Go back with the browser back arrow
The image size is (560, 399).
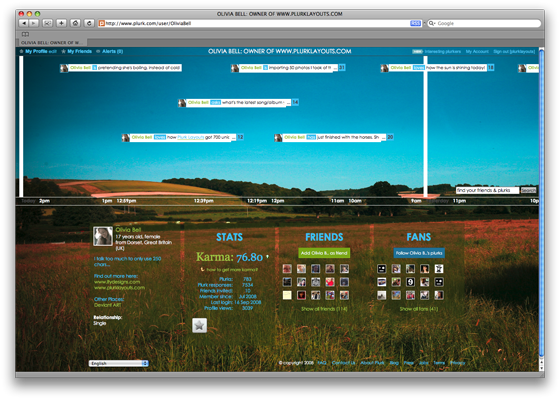[24, 23]
